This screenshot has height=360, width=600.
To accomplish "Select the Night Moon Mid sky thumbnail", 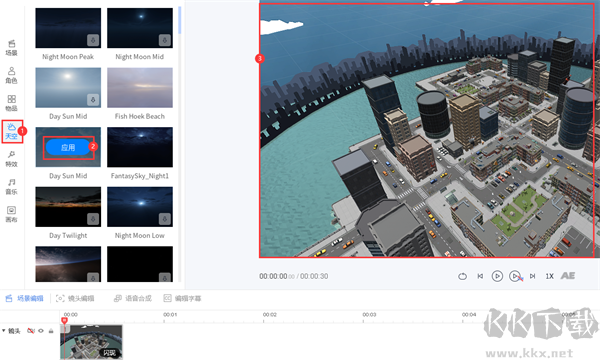I will (x=140, y=28).
